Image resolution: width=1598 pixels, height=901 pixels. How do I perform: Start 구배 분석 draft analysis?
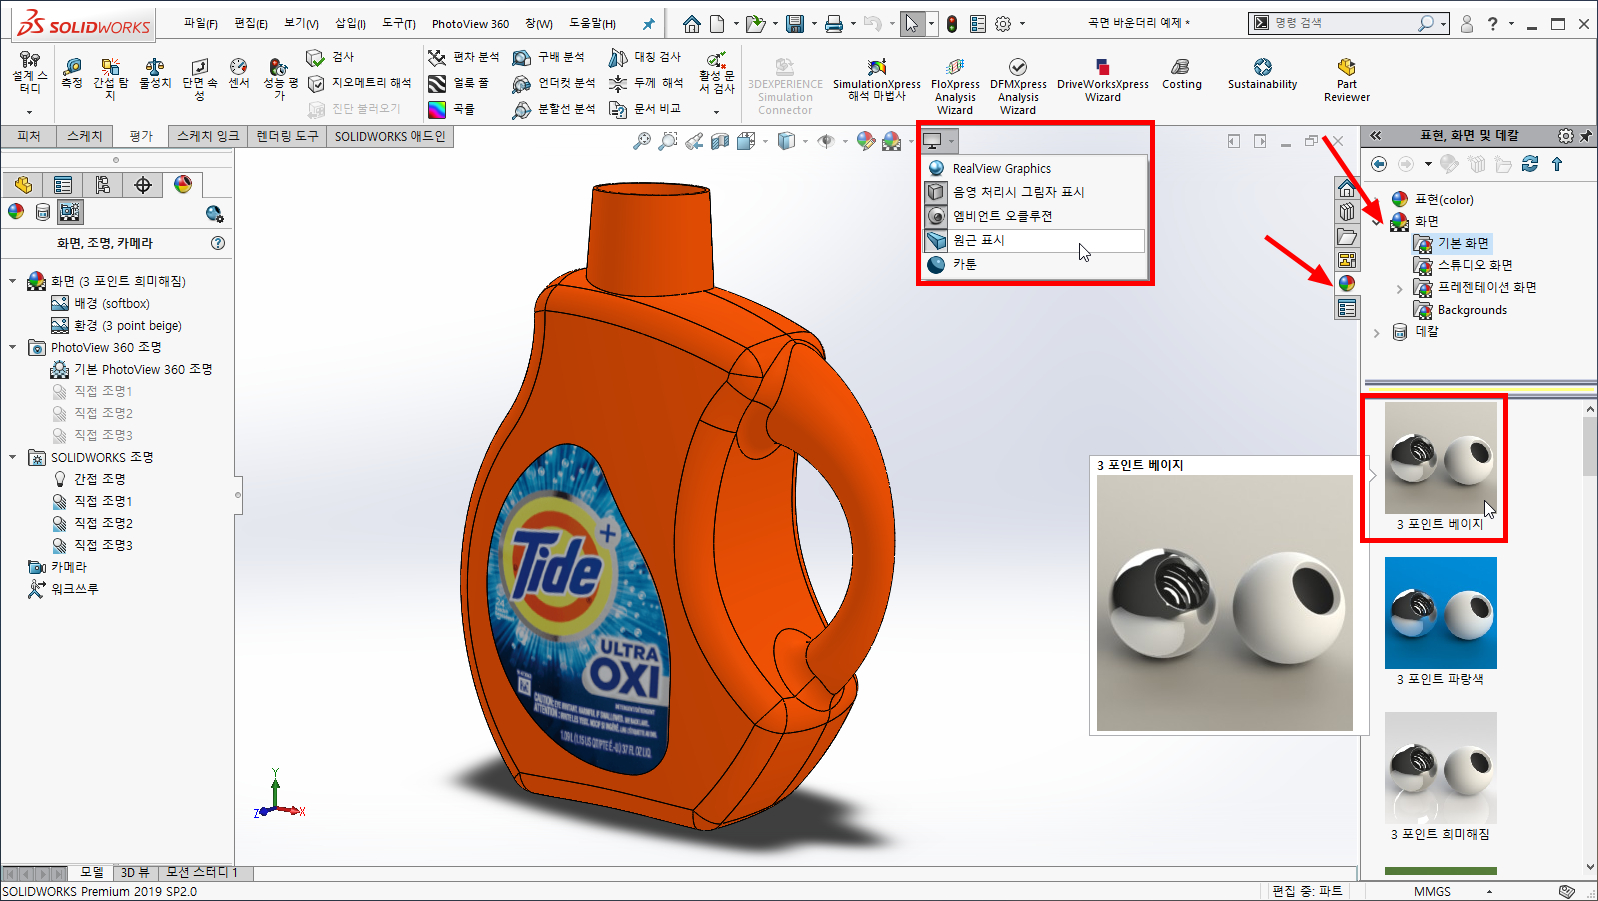pos(548,57)
